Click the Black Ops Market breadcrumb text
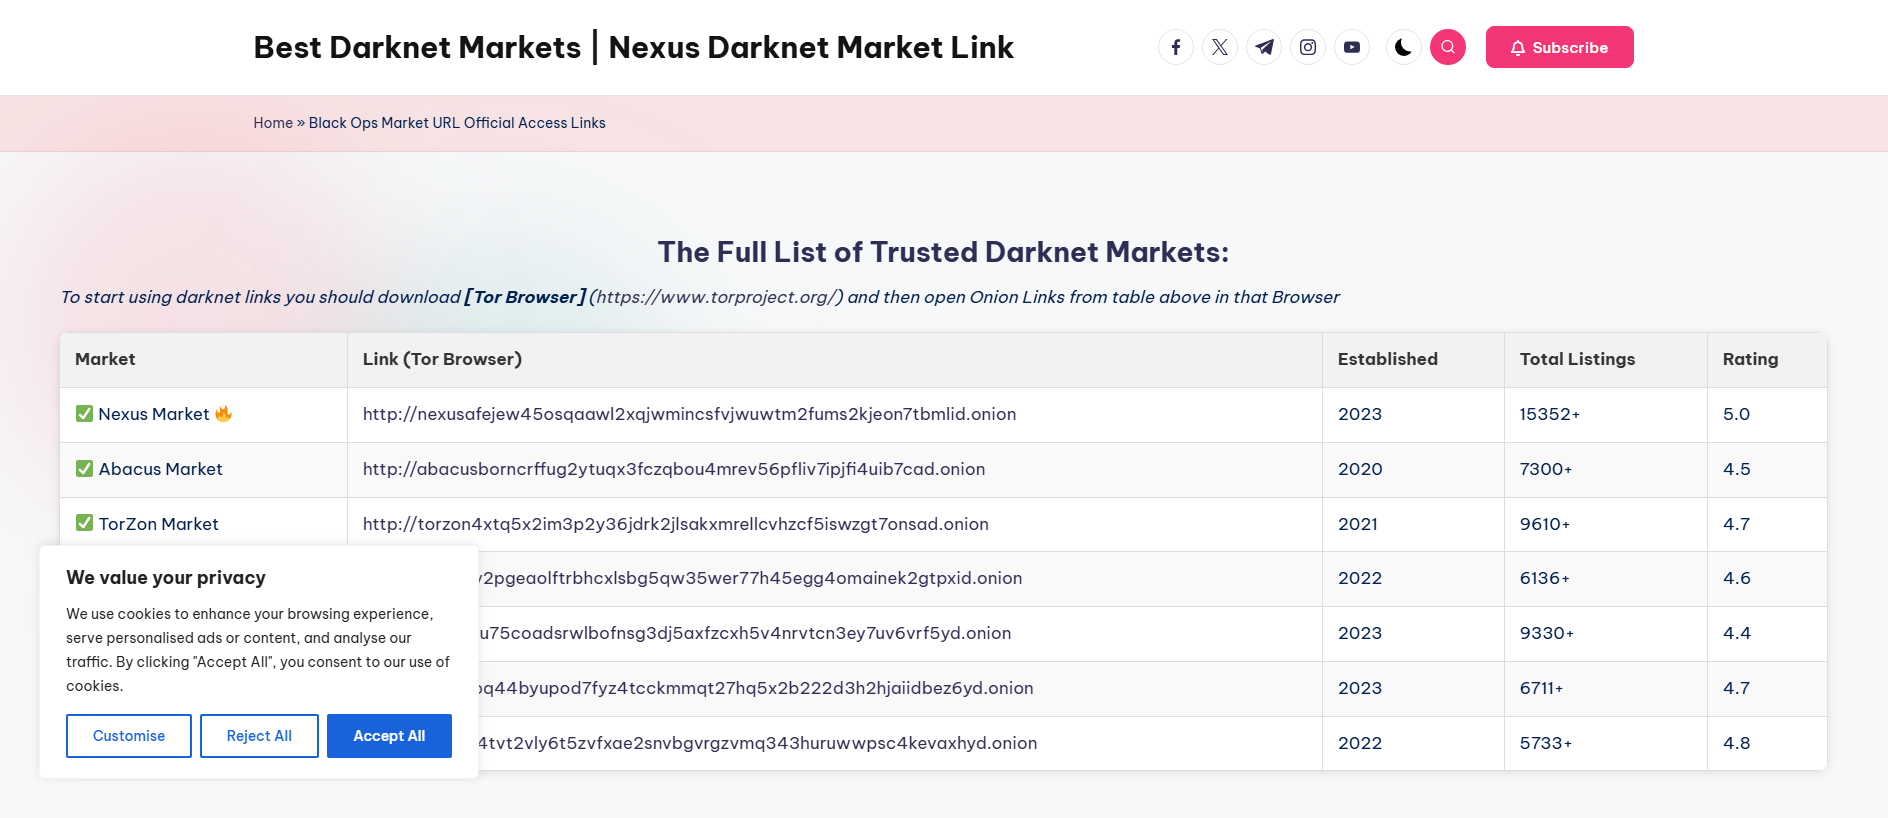This screenshot has width=1888, height=818. point(457,123)
